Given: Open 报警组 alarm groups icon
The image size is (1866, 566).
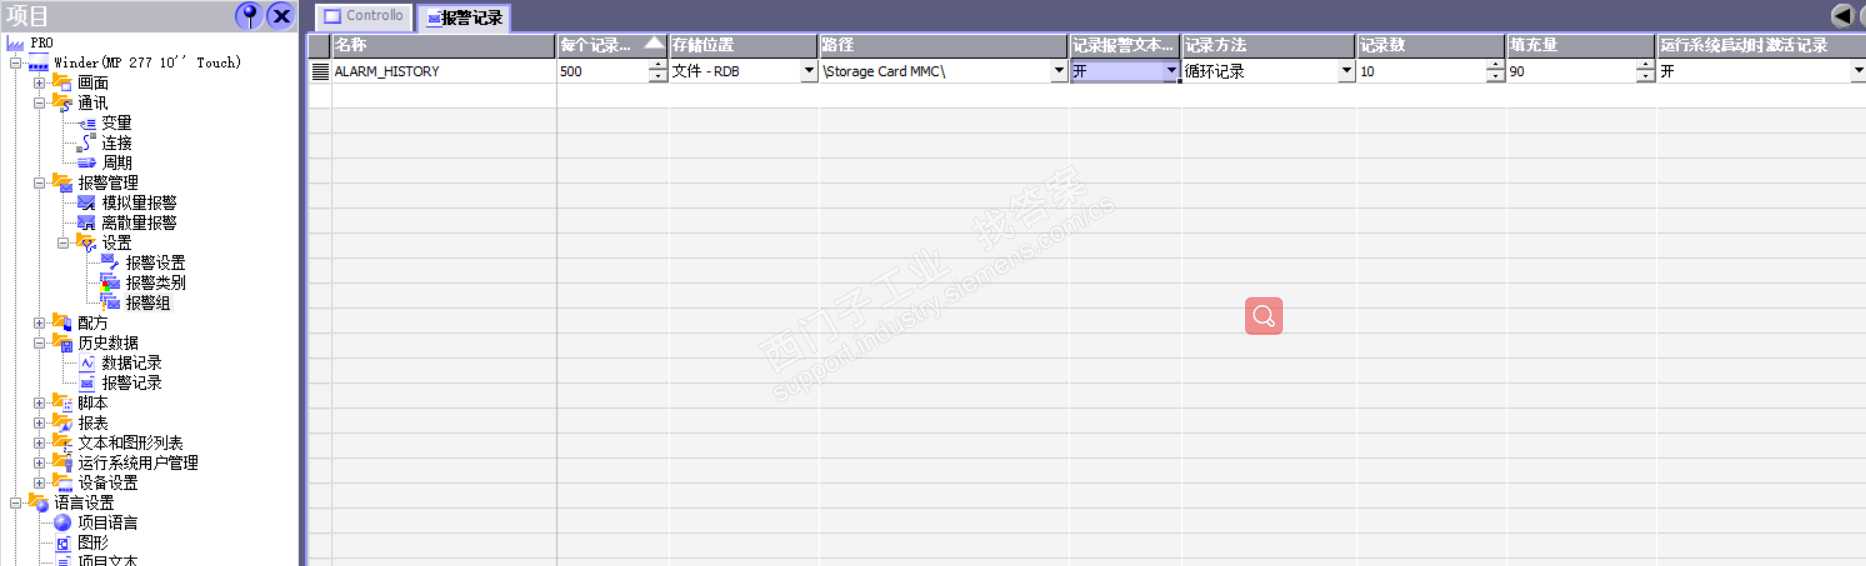Looking at the screenshot, I should coord(110,302).
